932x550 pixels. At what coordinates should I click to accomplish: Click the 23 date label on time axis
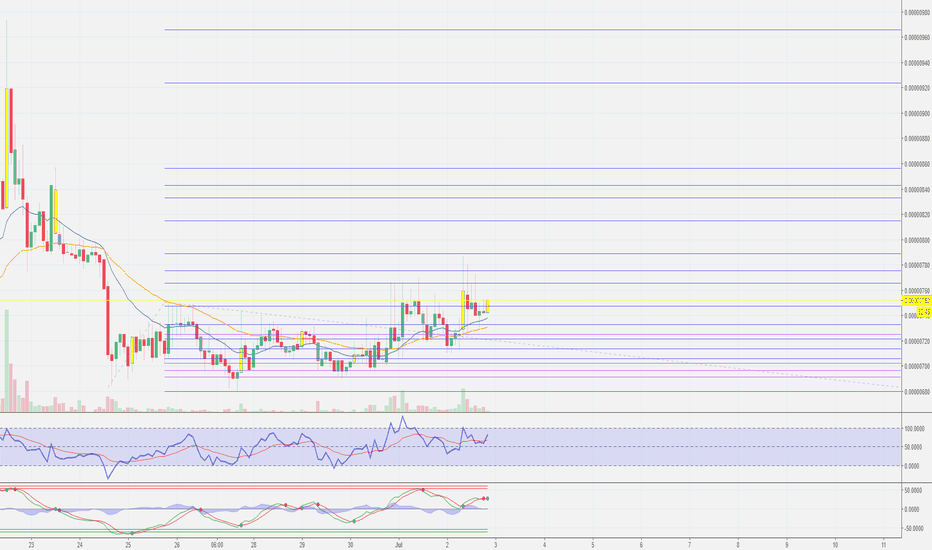(32, 544)
